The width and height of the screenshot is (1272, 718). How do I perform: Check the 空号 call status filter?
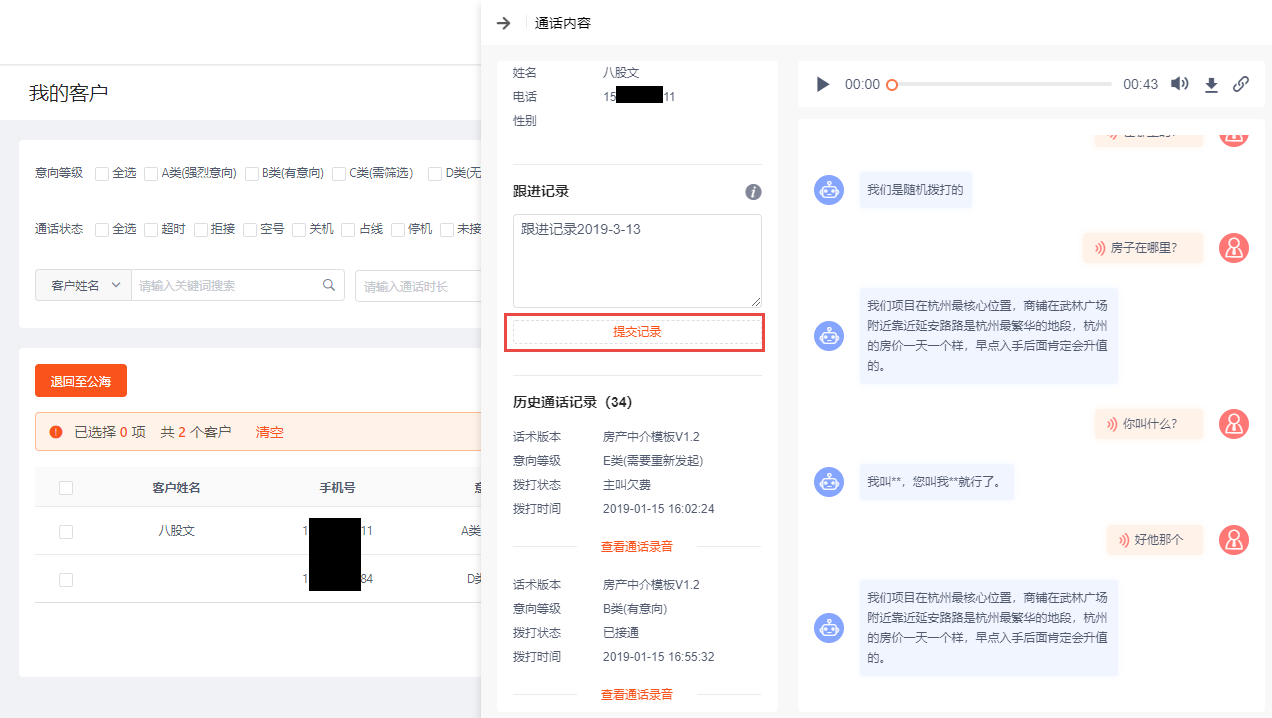pos(250,229)
